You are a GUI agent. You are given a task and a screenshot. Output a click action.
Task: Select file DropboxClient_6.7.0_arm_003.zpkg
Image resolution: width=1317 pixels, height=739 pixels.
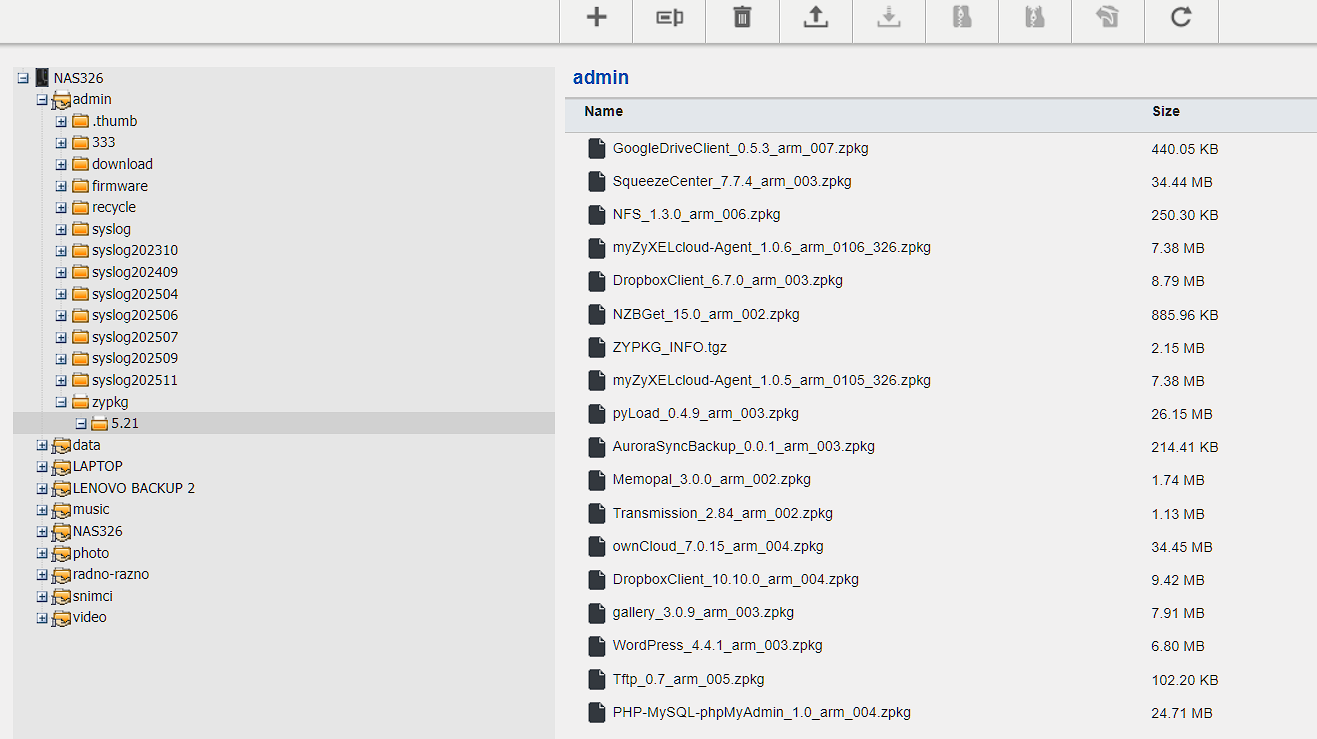click(x=728, y=280)
